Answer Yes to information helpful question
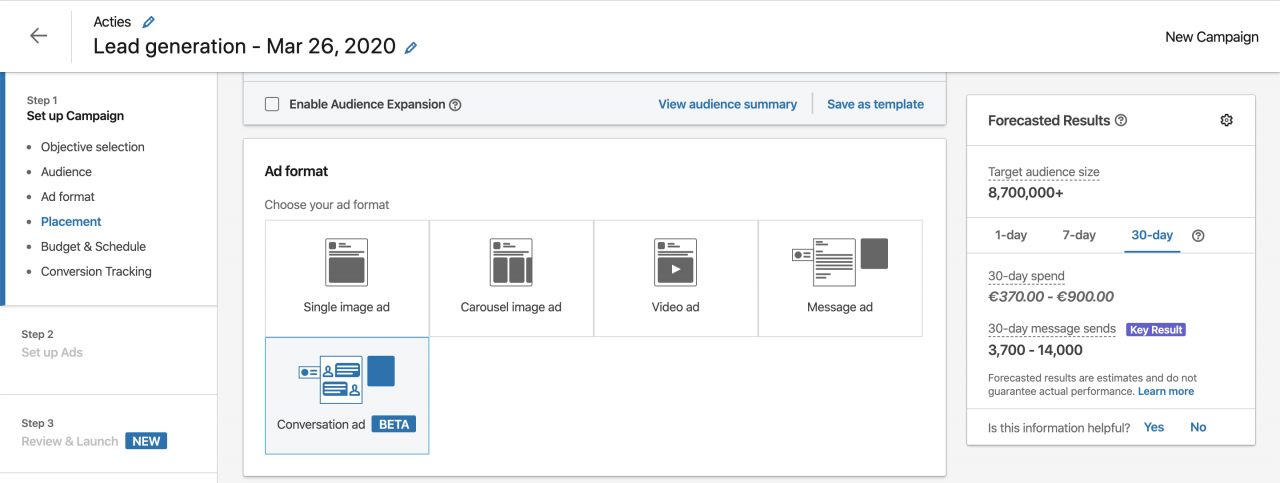 (1154, 427)
